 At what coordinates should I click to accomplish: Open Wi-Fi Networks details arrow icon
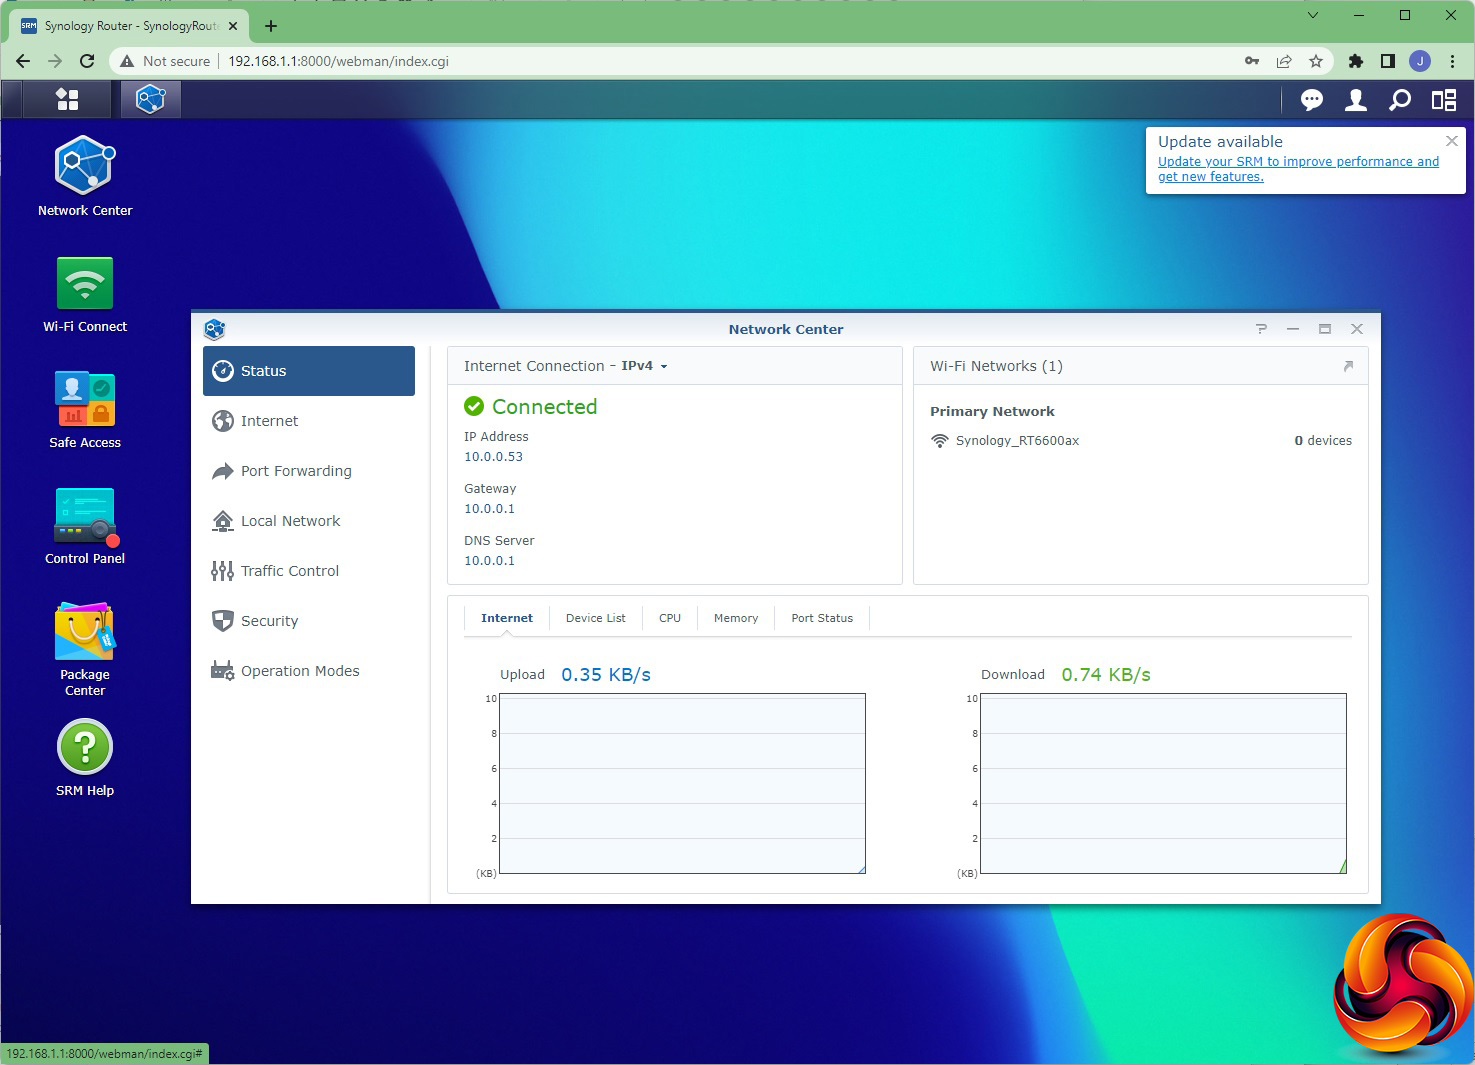1348,366
